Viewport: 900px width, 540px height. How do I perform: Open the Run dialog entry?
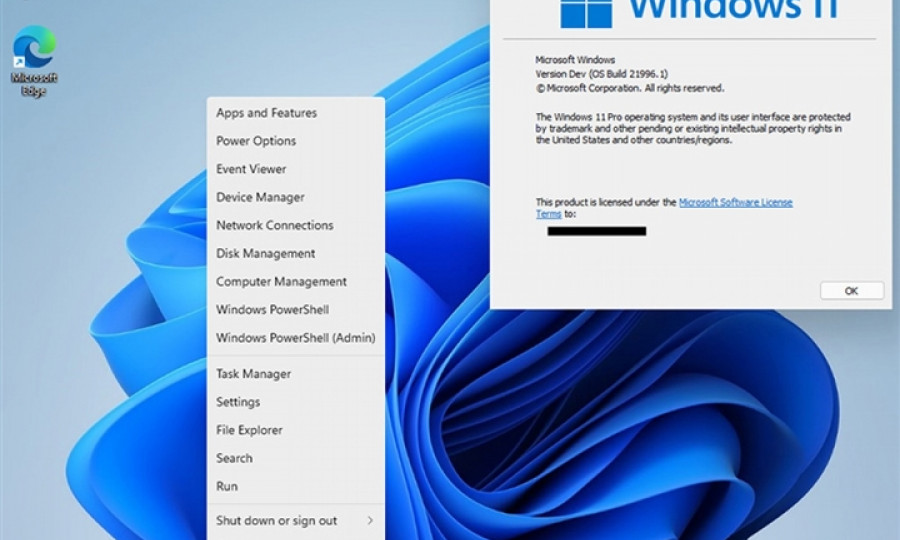coord(227,486)
